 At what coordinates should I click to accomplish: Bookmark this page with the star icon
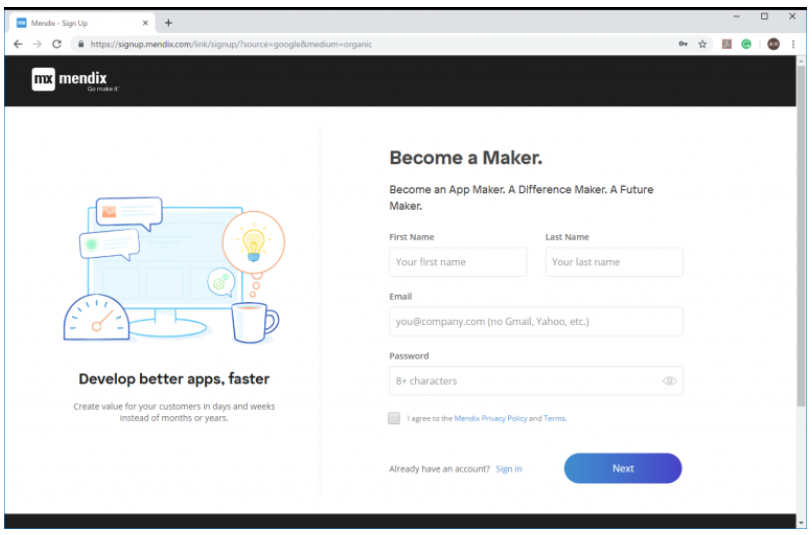pos(702,45)
